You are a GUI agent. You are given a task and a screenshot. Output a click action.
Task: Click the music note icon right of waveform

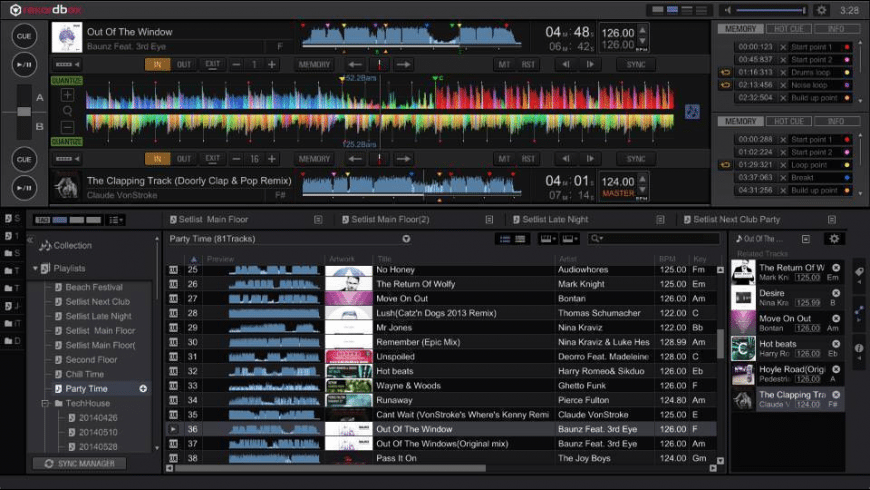tap(692, 111)
